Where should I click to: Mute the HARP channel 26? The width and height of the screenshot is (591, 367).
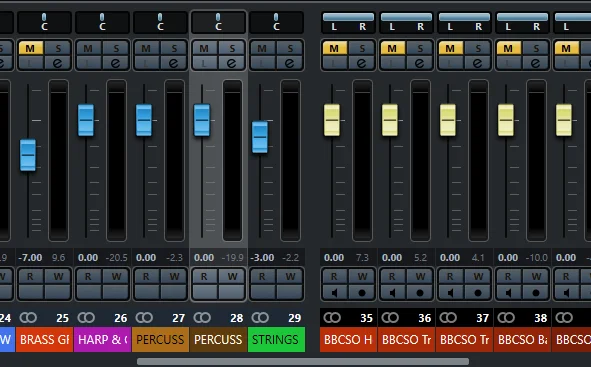pos(89,48)
